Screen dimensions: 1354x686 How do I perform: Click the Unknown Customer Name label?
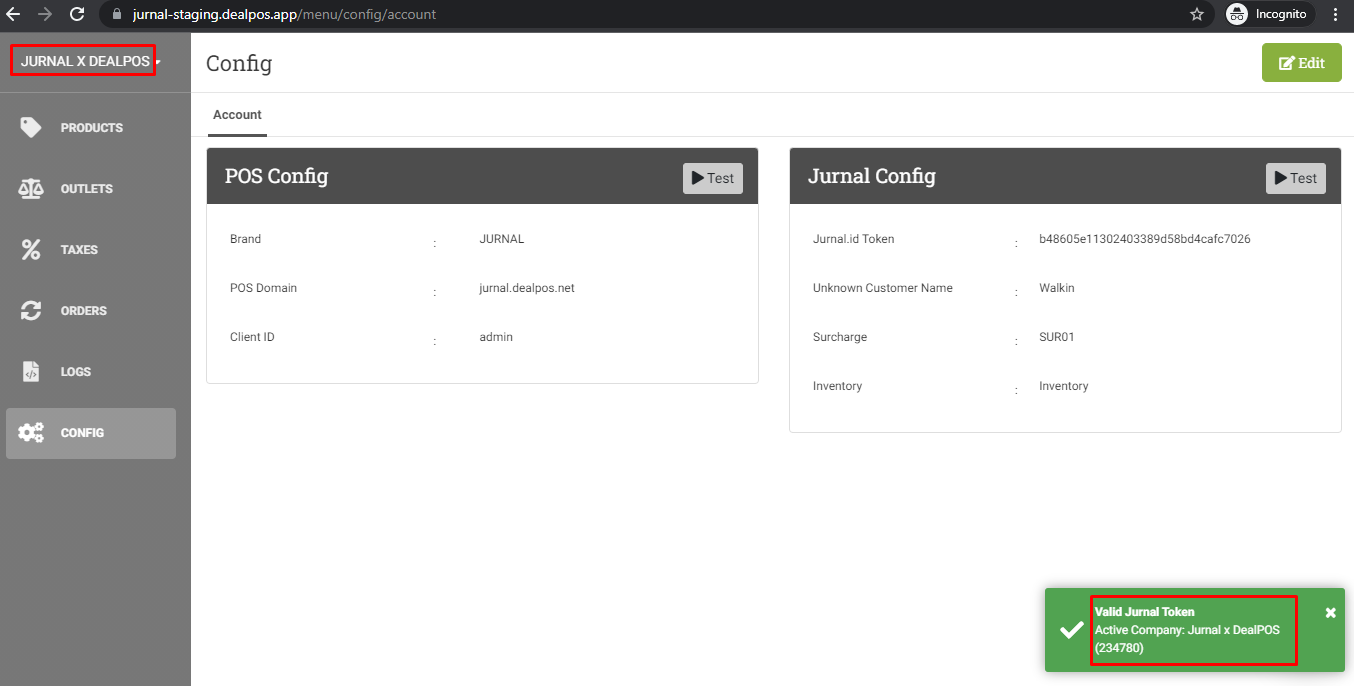[x=883, y=288]
